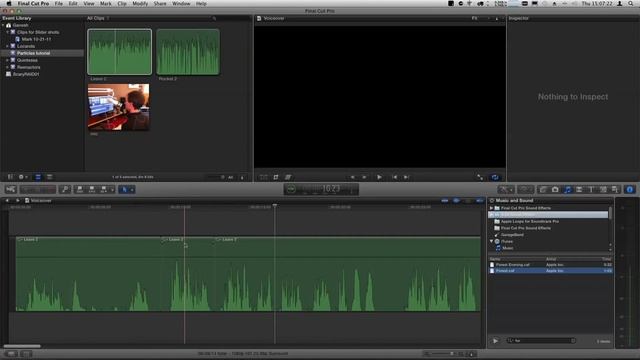
Task: Select the Mark 10-21-11 item
Action: click(x=36, y=39)
